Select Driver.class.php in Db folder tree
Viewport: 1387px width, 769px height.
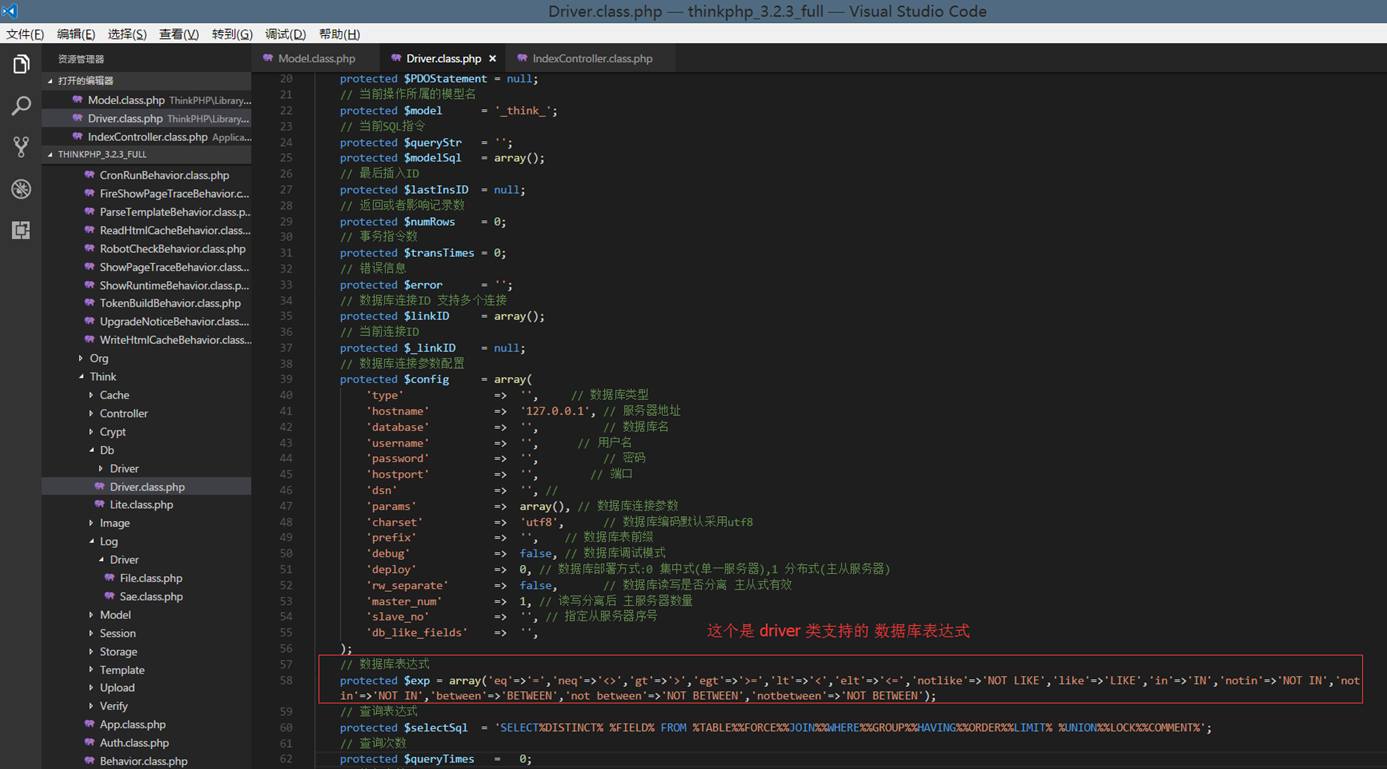point(147,487)
